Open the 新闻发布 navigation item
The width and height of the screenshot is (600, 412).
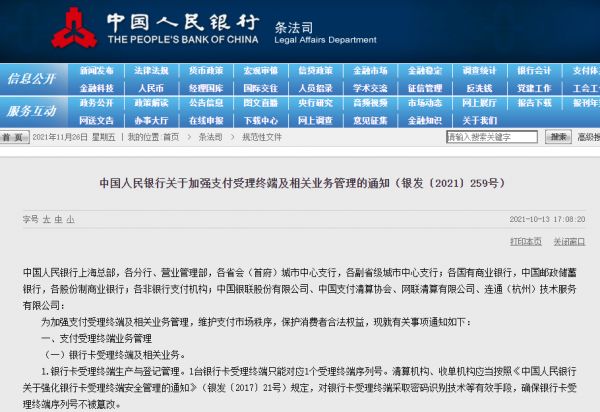click(x=97, y=71)
